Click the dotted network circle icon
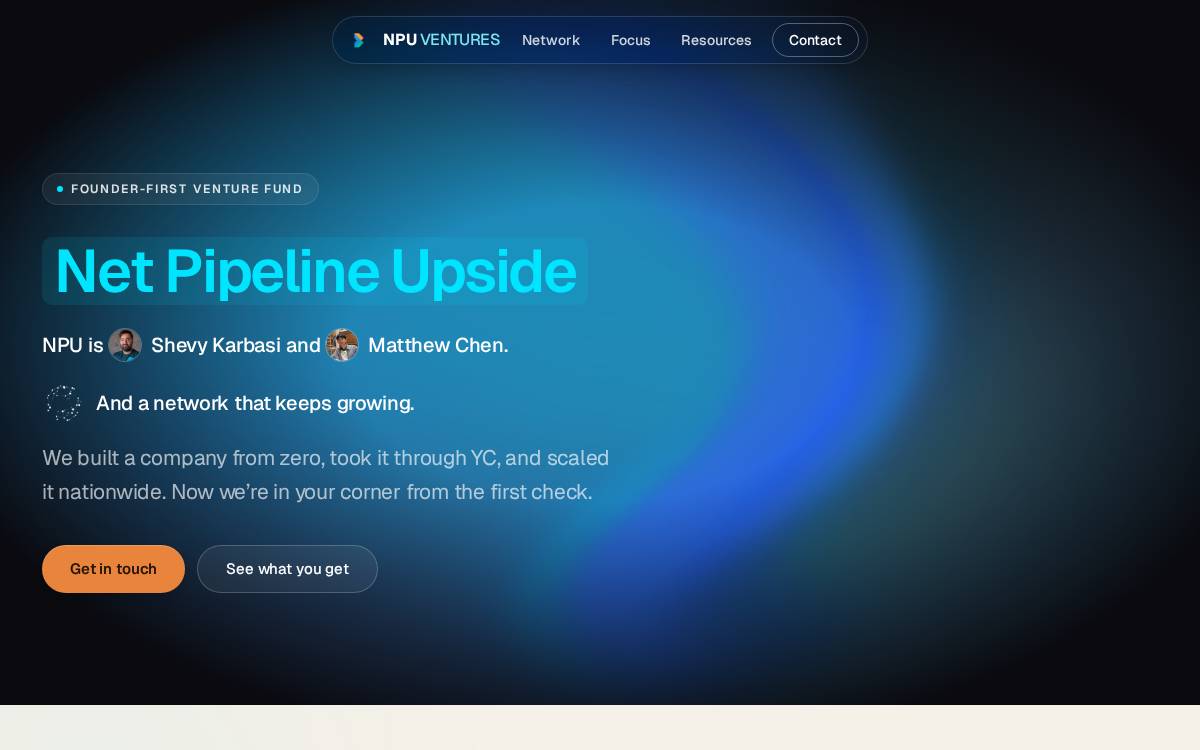 coord(63,403)
